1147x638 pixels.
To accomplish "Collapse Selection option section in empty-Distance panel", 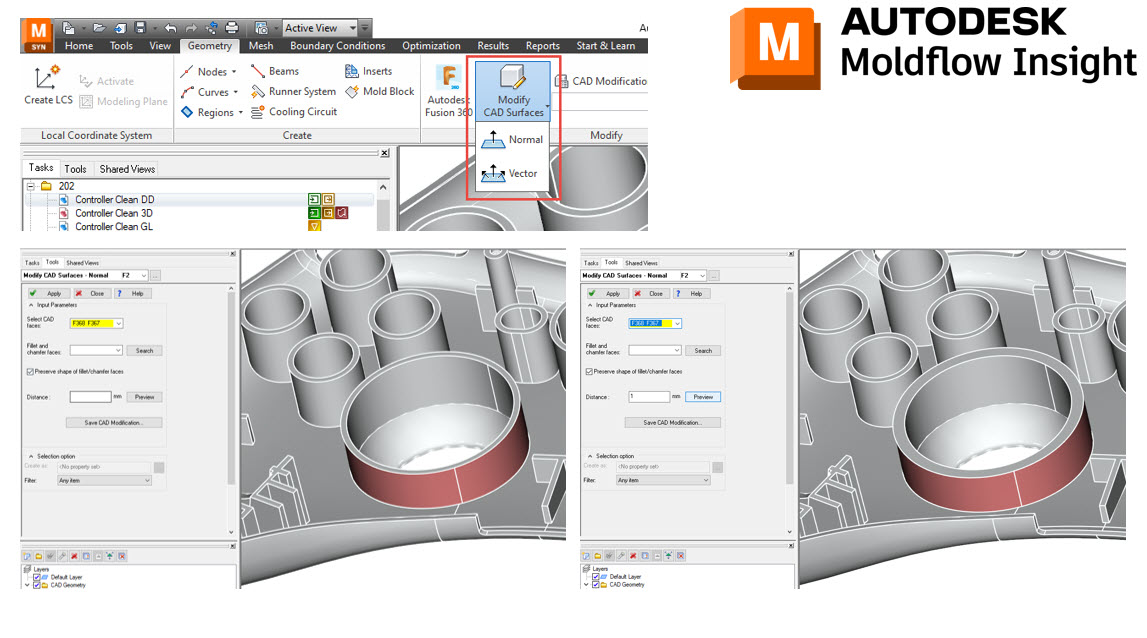I will pos(31,456).
